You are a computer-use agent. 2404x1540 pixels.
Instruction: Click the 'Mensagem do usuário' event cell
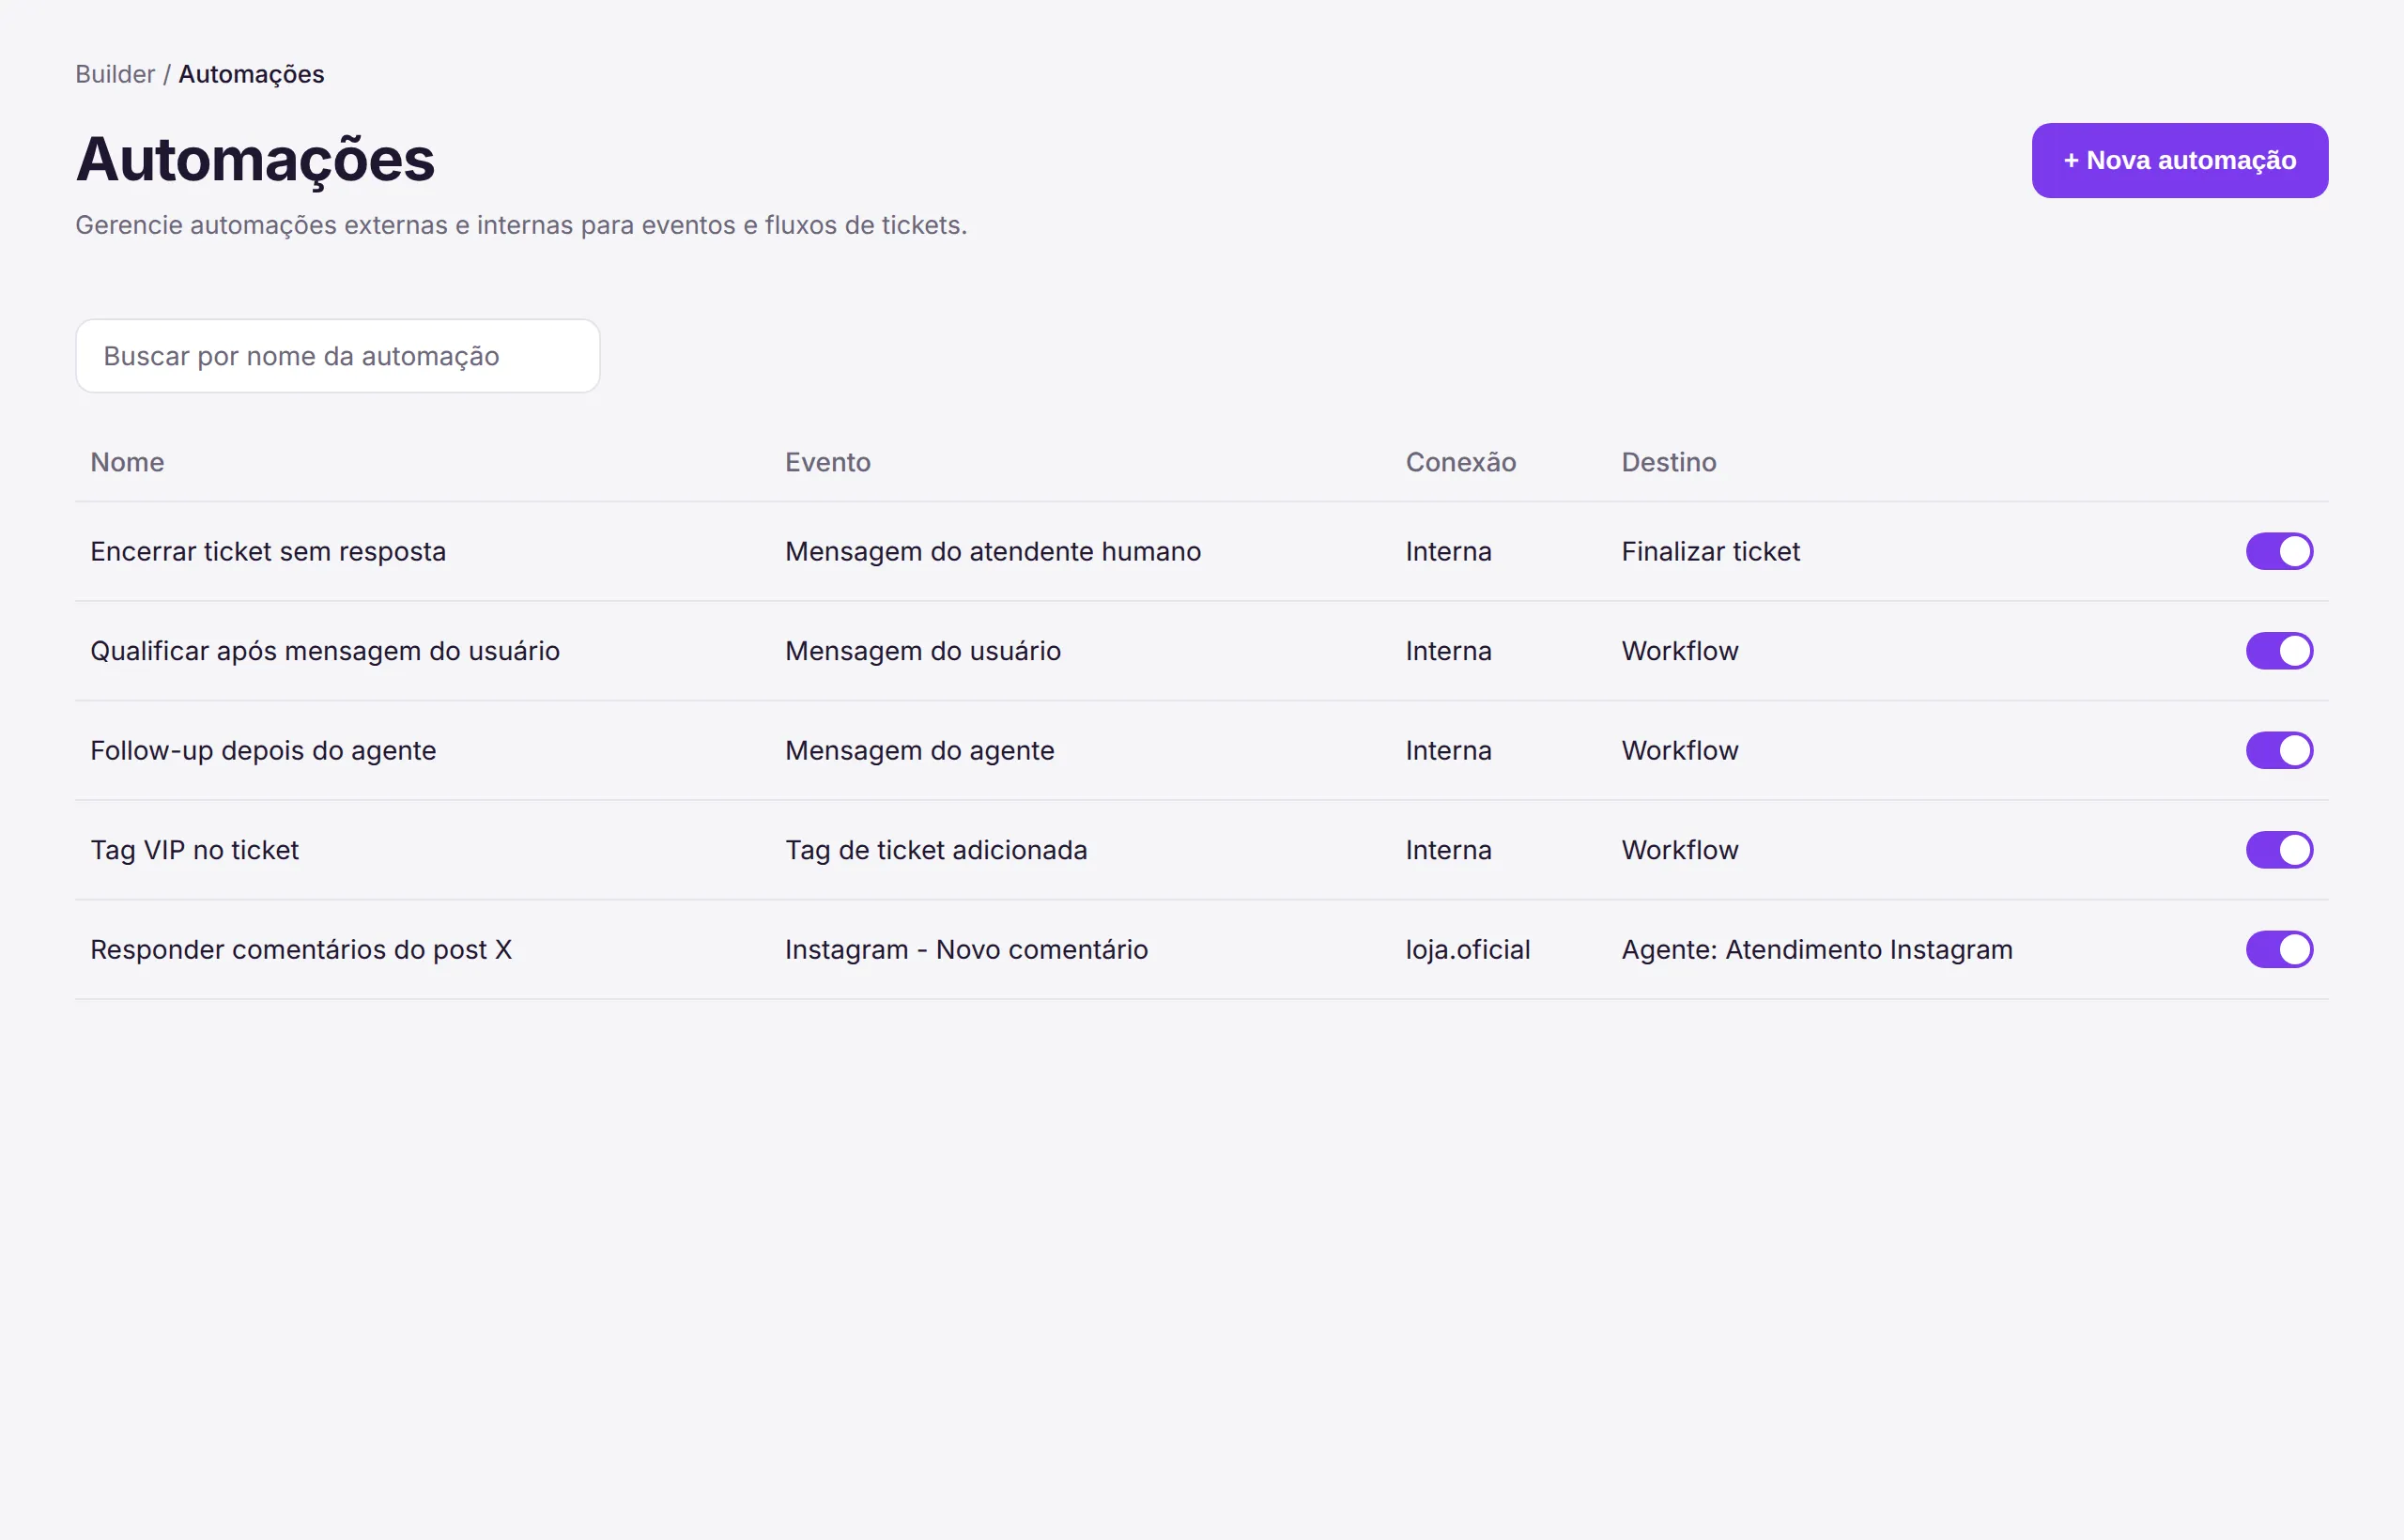coord(923,651)
